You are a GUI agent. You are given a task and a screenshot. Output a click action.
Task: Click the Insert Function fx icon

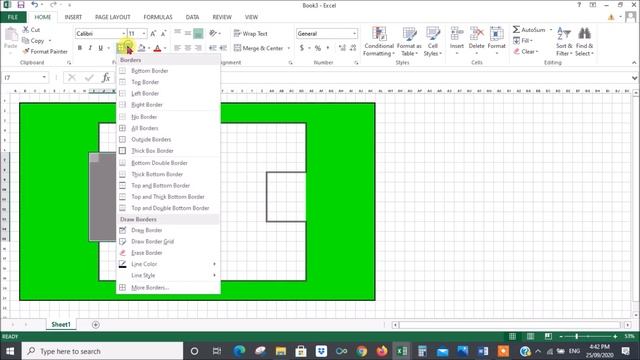coord(106,78)
